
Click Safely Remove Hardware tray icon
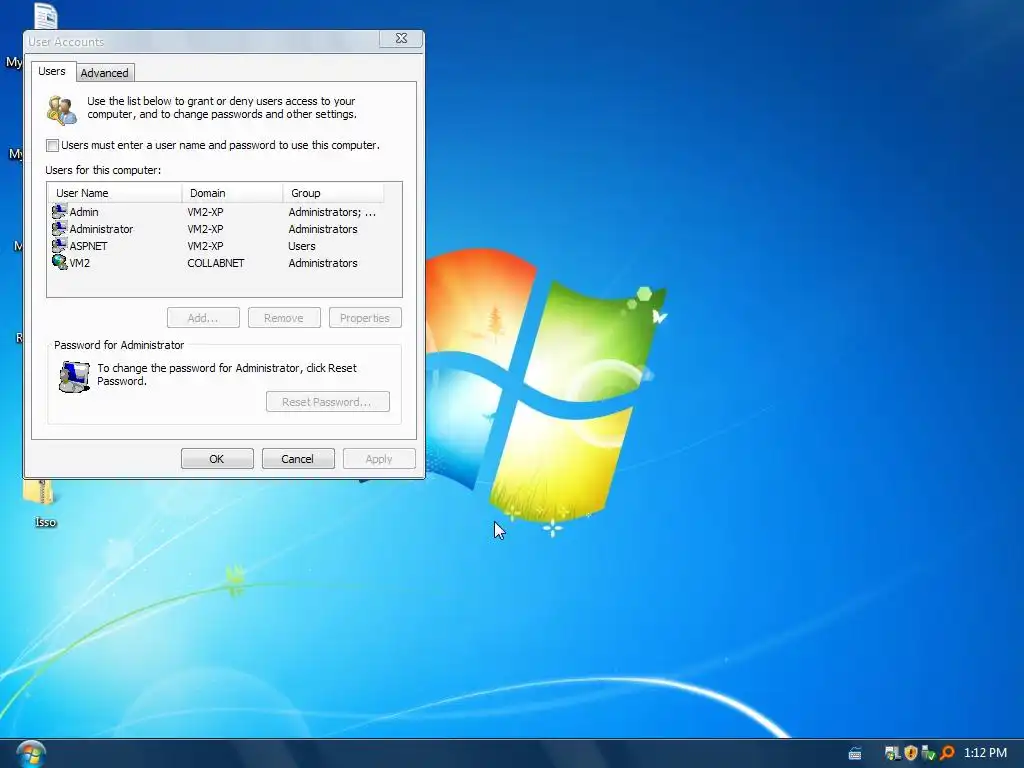(x=928, y=753)
